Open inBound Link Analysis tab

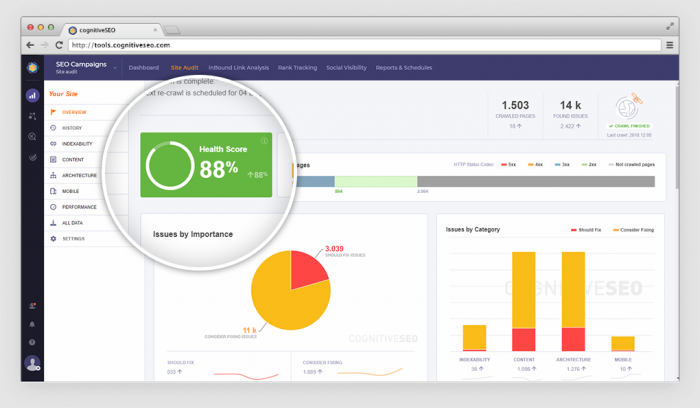point(238,68)
